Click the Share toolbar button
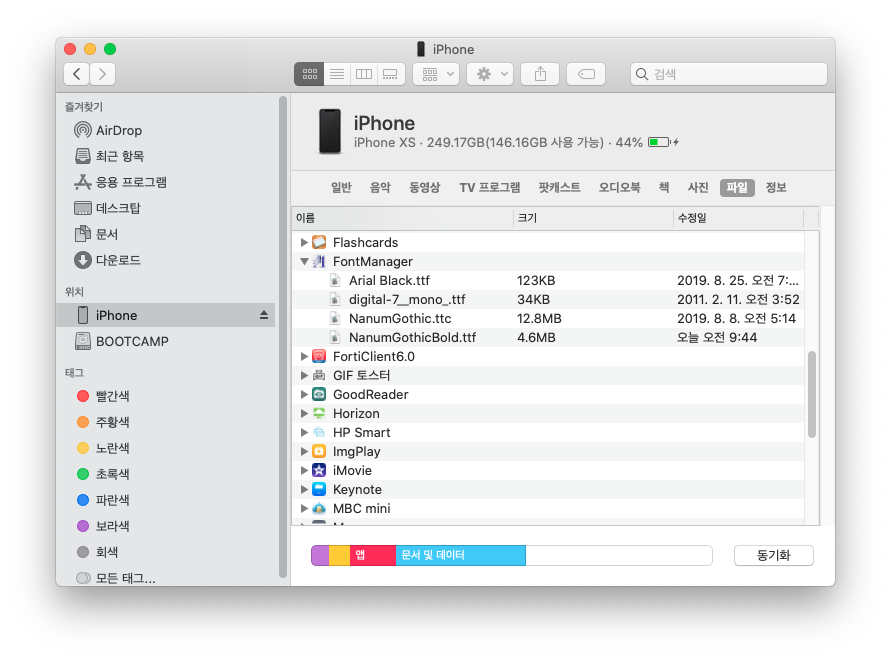 coord(540,74)
